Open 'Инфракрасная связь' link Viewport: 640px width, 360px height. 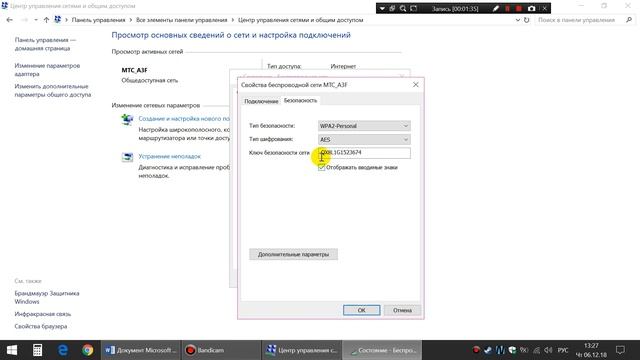tap(43, 314)
